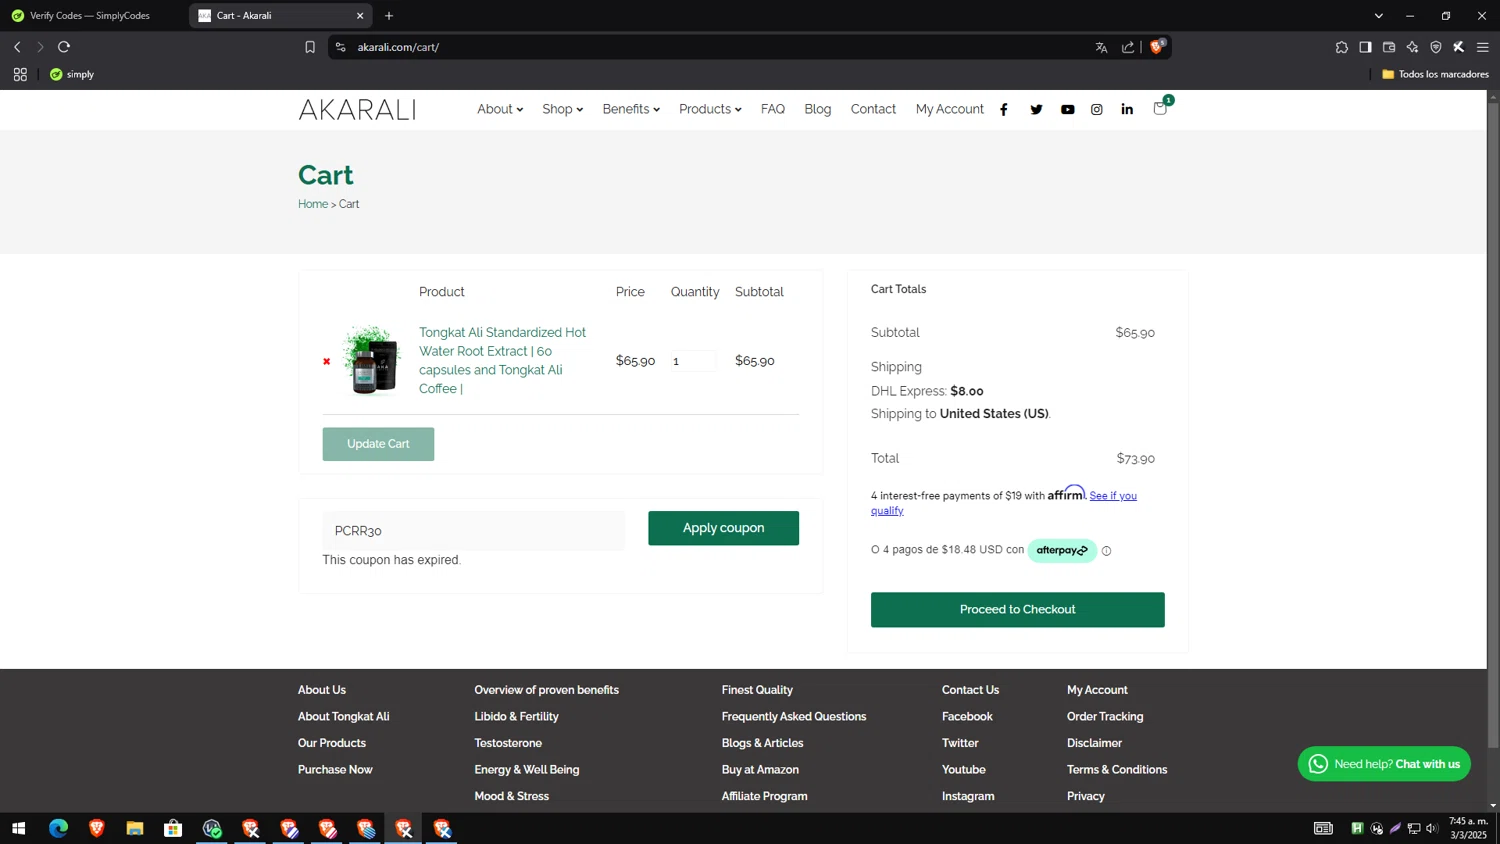1500x844 pixels.
Task: Expand the About menu
Action: point(500,109)
